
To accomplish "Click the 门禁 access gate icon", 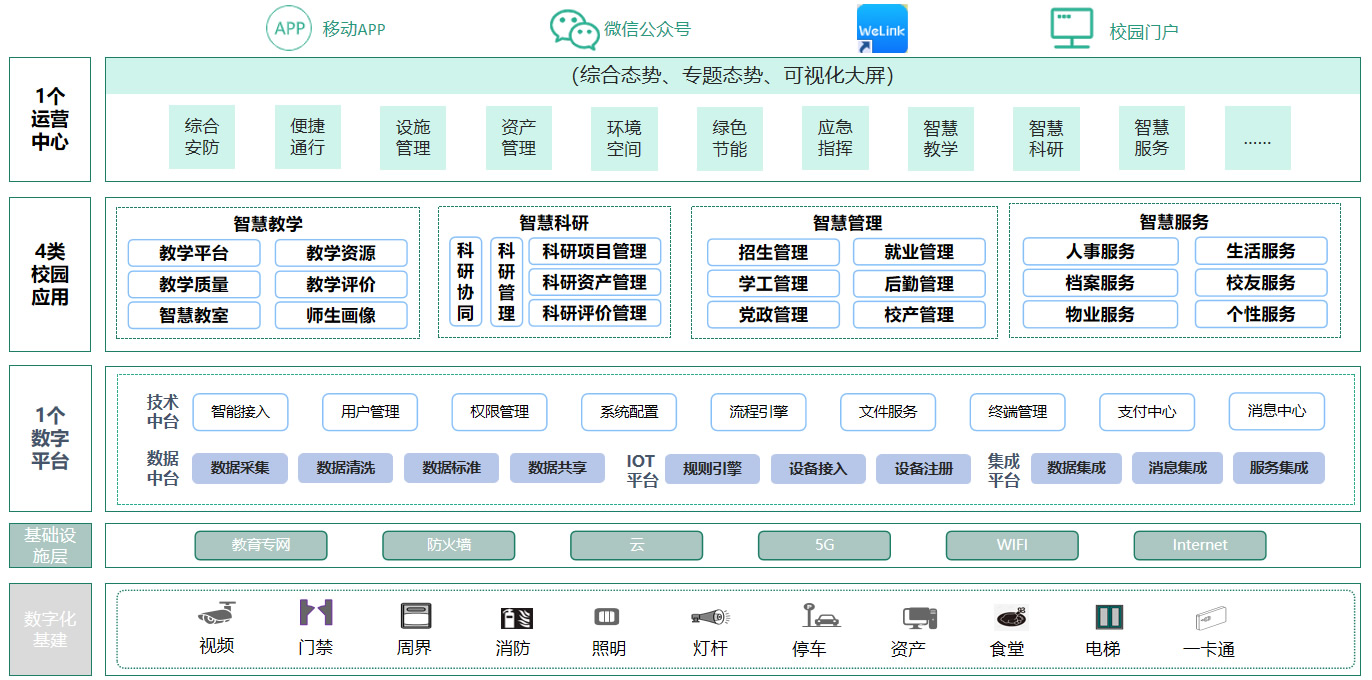I will [x=316, y=613].
